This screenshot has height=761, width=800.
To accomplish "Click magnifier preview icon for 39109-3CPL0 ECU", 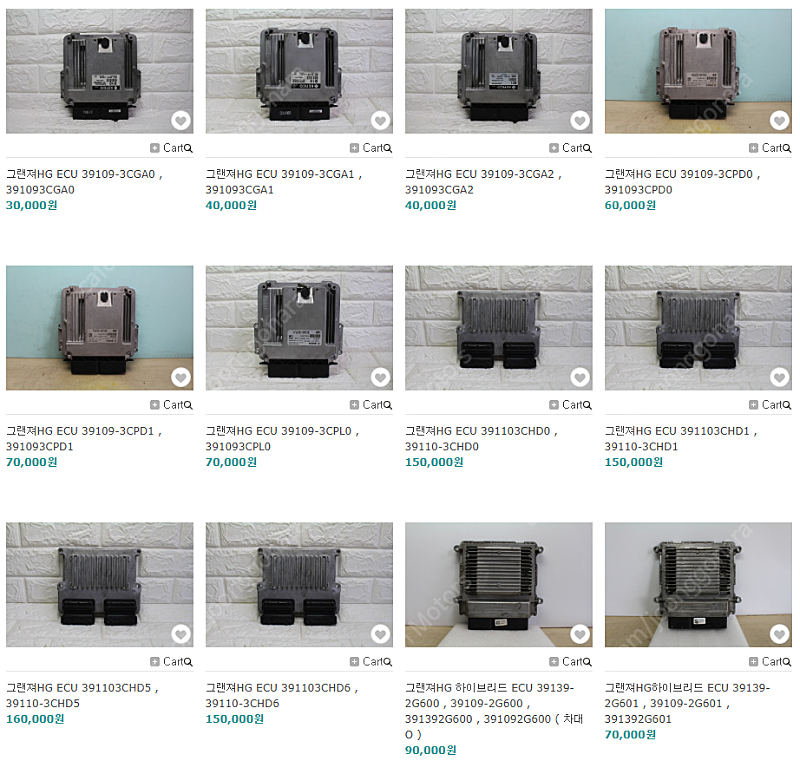I will coord(388,405).
